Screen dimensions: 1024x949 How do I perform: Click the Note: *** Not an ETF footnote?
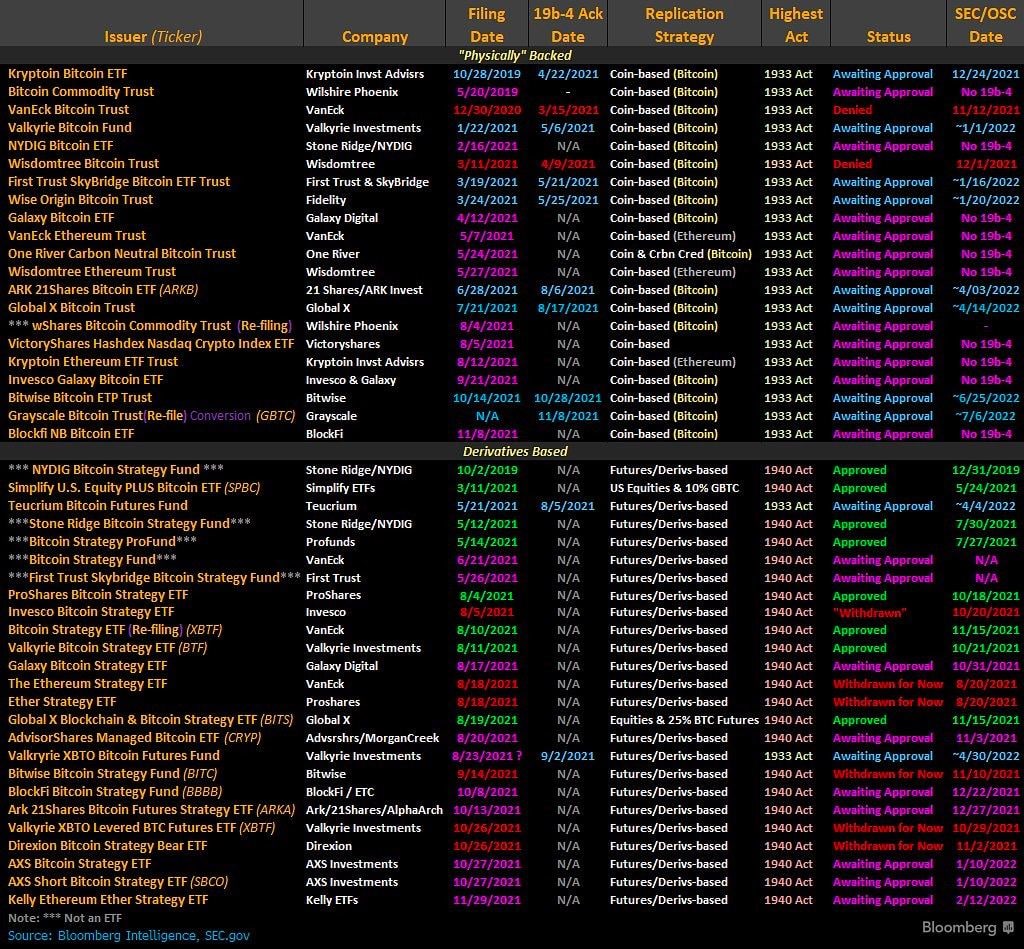[x=65, y=918]
